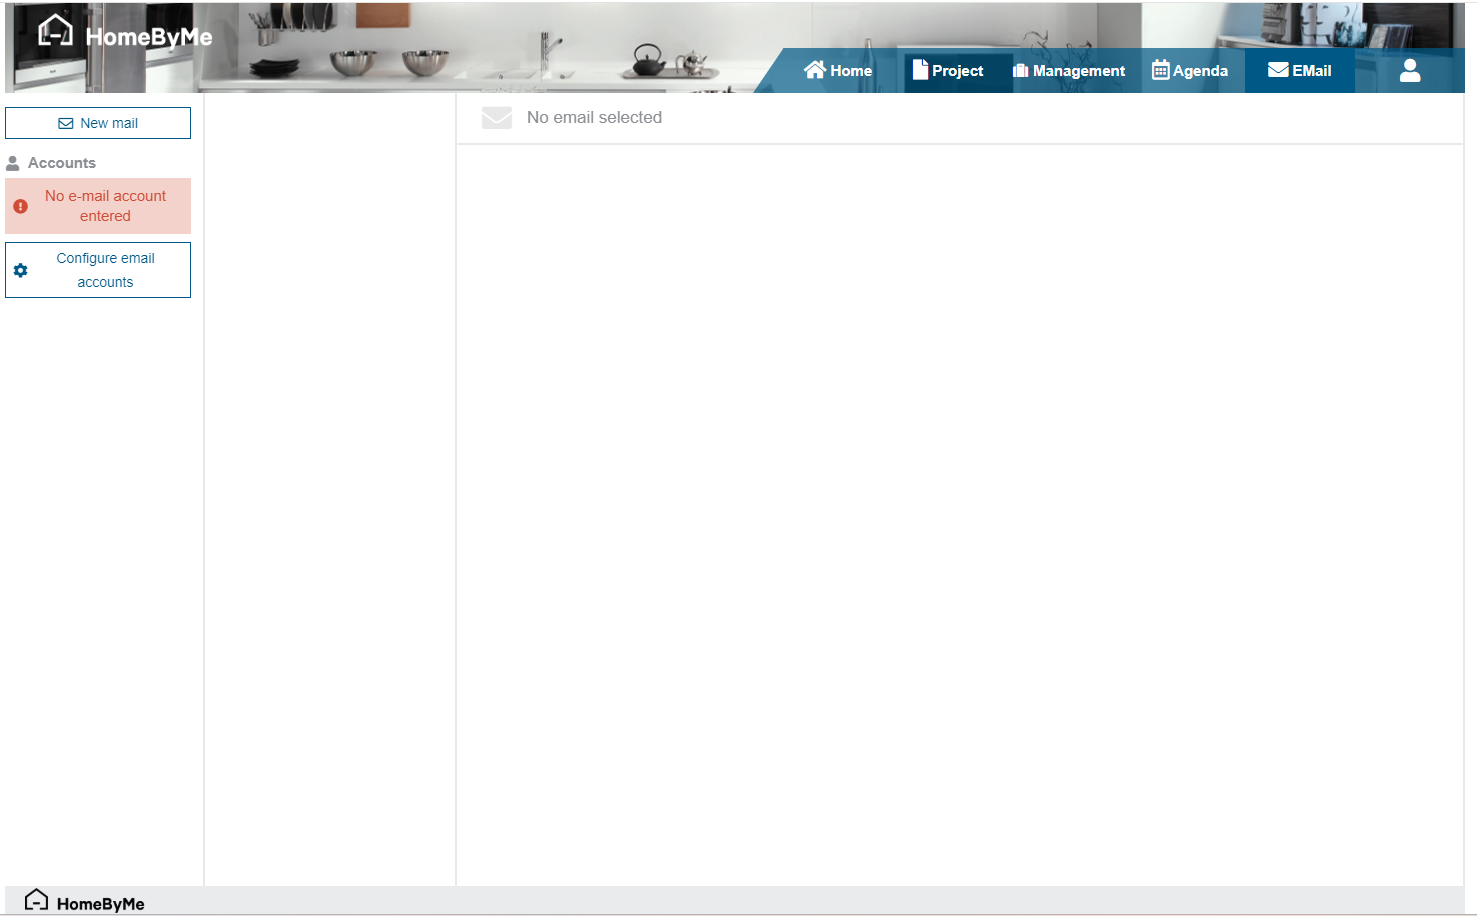
Task: Open Configure email accounts
Action: point(105,270)
